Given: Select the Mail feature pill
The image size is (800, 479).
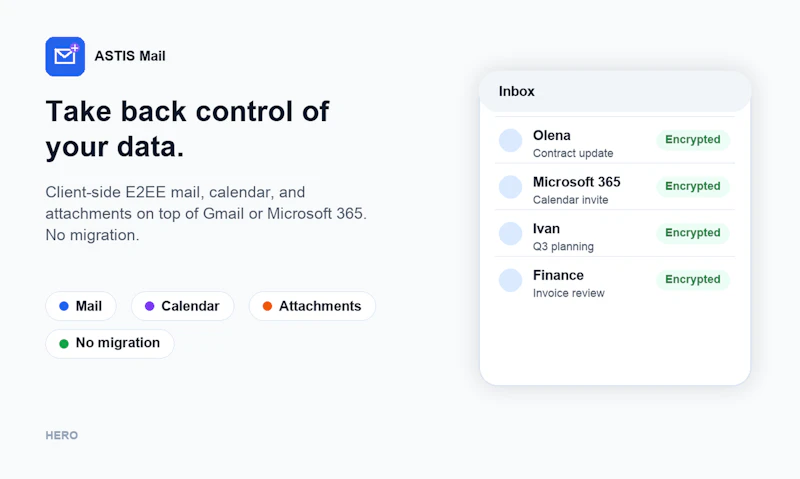Looking at the screenshot, I should (x=81, y=306).
